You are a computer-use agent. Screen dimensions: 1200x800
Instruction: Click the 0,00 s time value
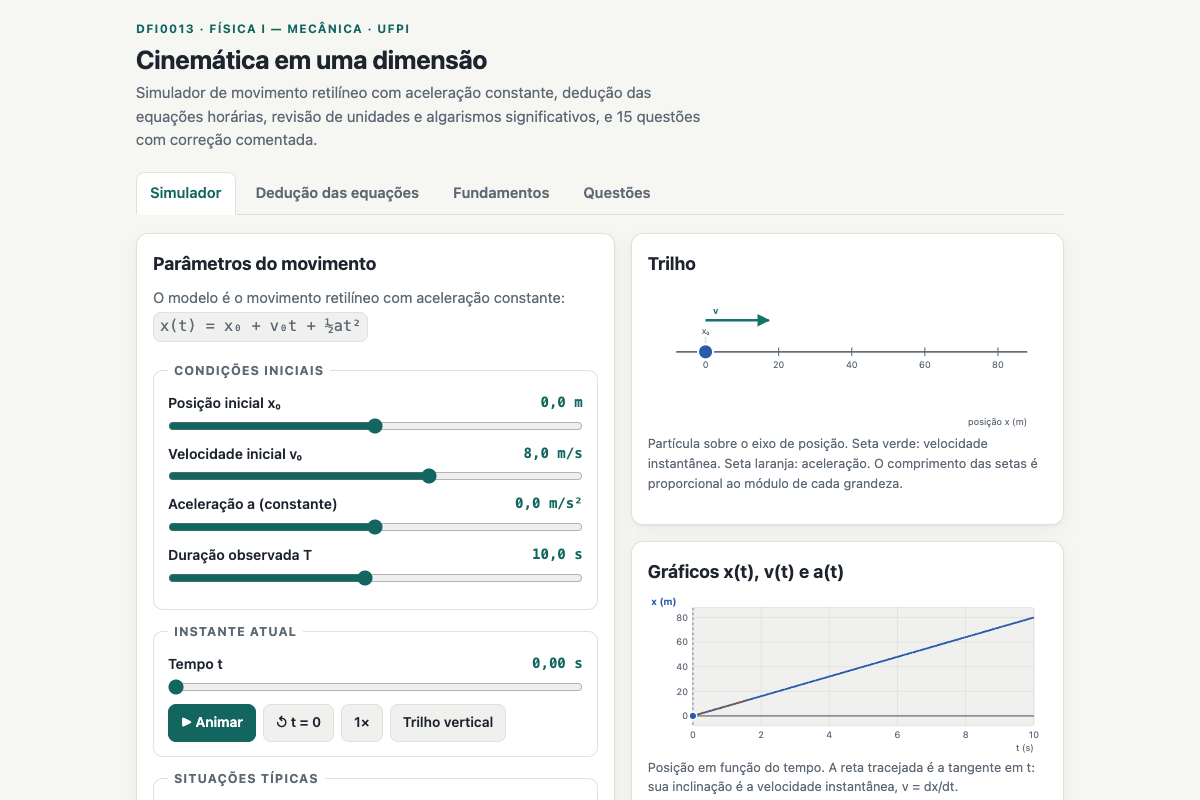click(557, 663)
